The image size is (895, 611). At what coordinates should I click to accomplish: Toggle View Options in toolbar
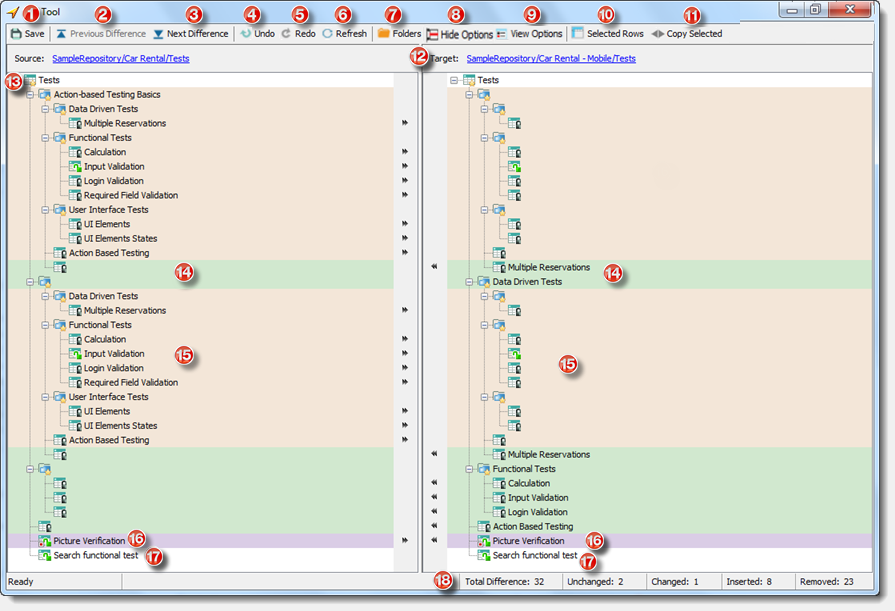point(529,34)
